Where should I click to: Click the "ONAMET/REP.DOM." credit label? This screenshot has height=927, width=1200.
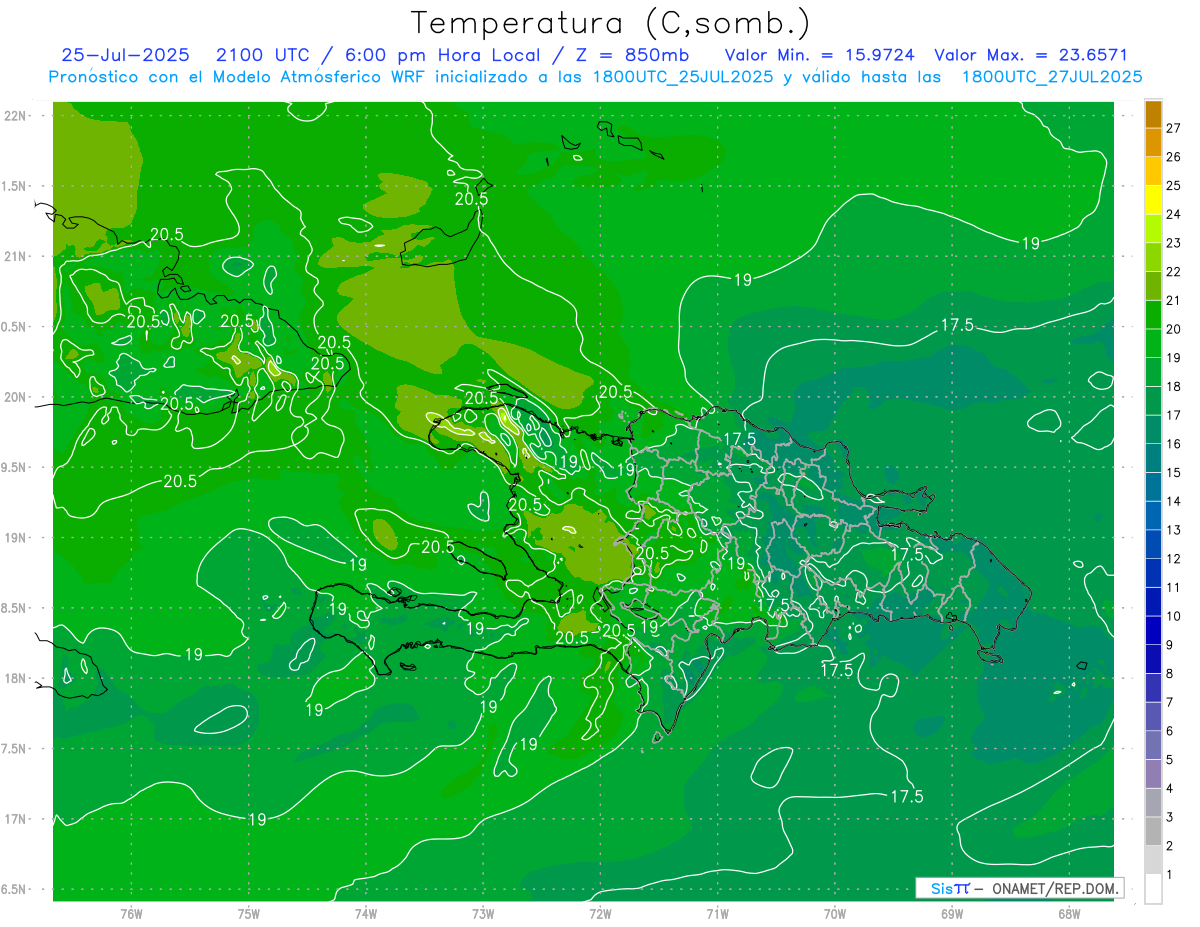pos(1056,888)
